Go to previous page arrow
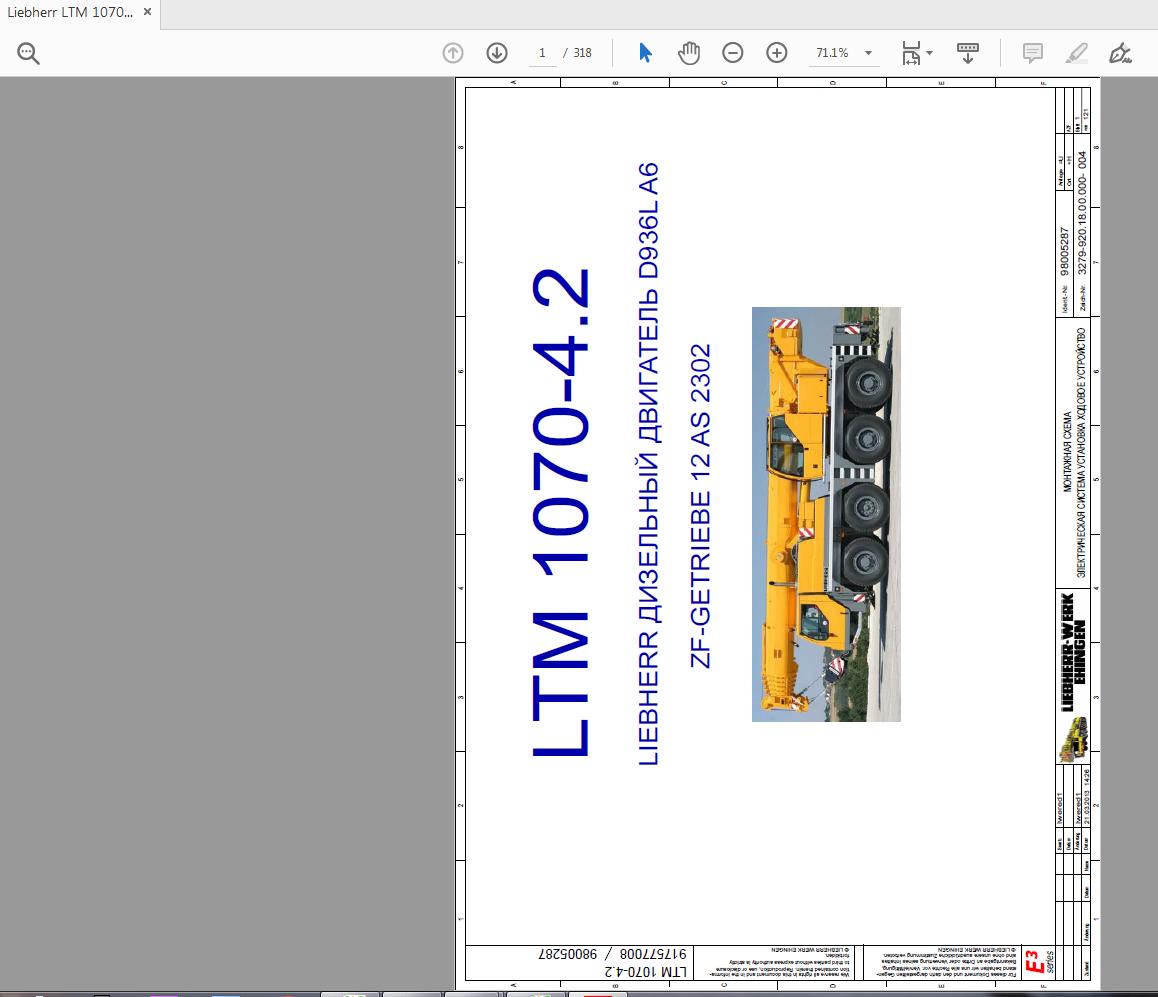This screenshot has height=997, width=1158. pos(453,53)
